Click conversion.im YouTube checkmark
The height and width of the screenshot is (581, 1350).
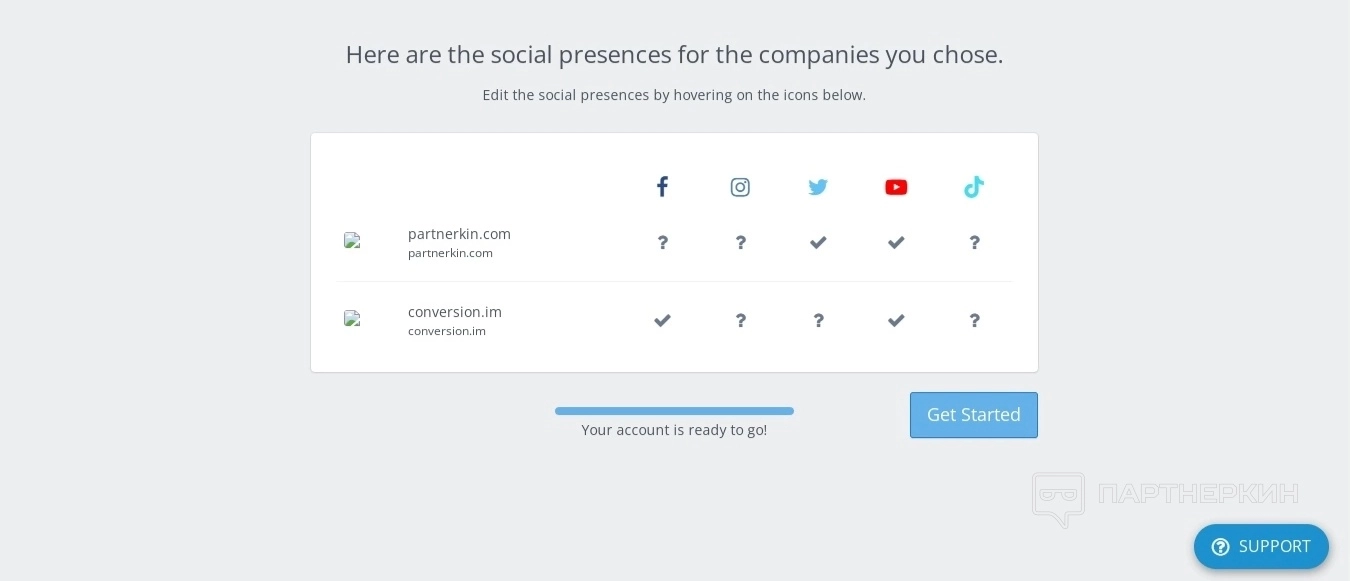[x=896, y=320]
